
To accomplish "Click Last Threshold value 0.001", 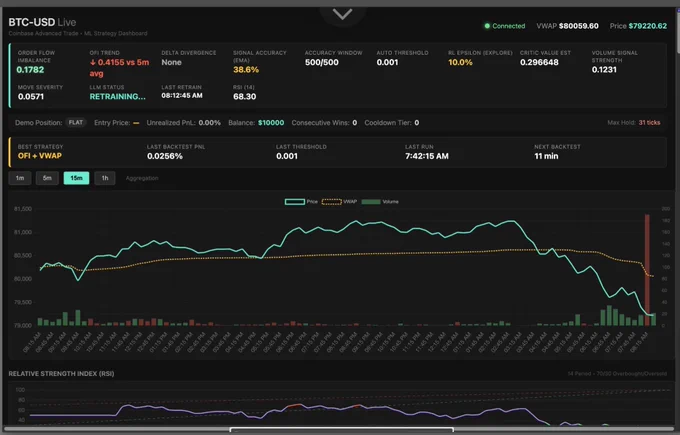I will coord(287,156).
